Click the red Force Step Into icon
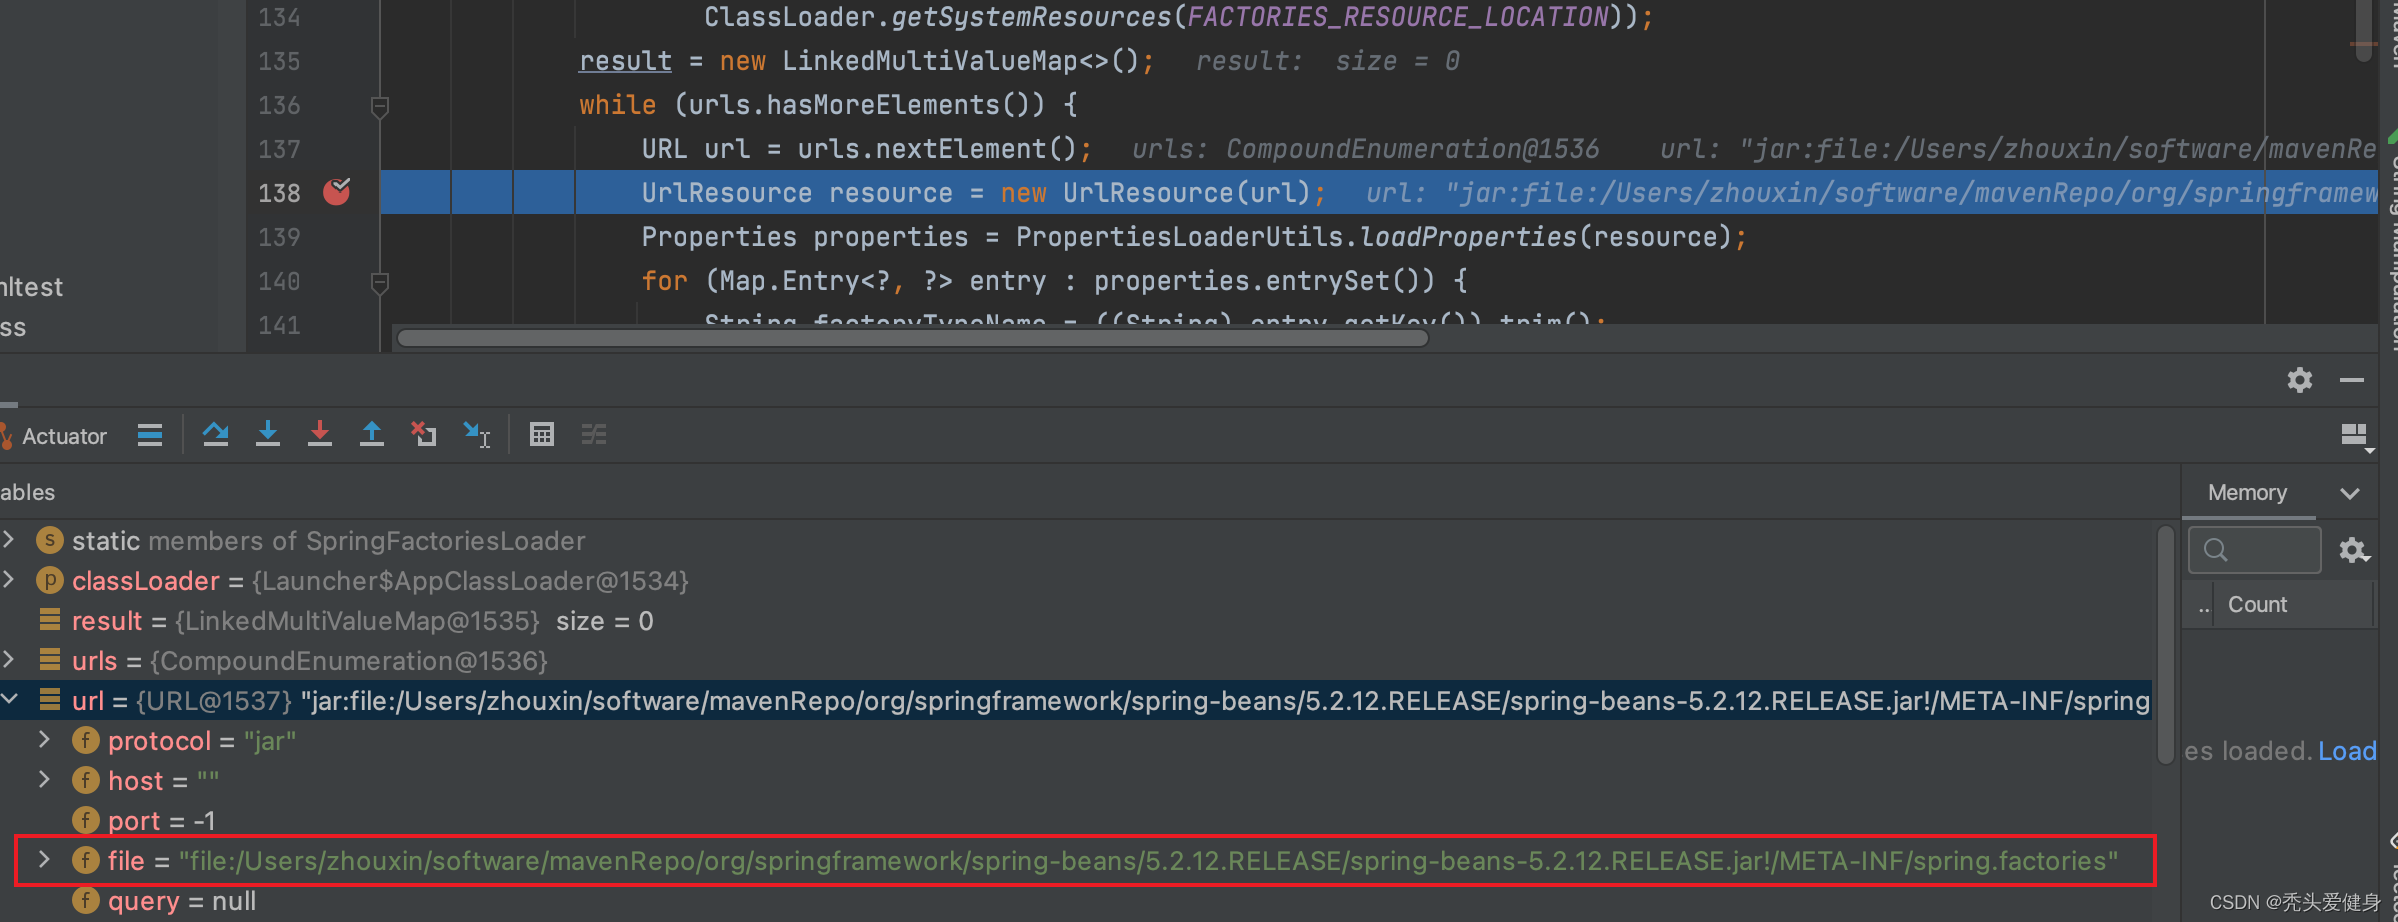Image resolution: width=2398 pixels, height=922 pixels. 319,434
